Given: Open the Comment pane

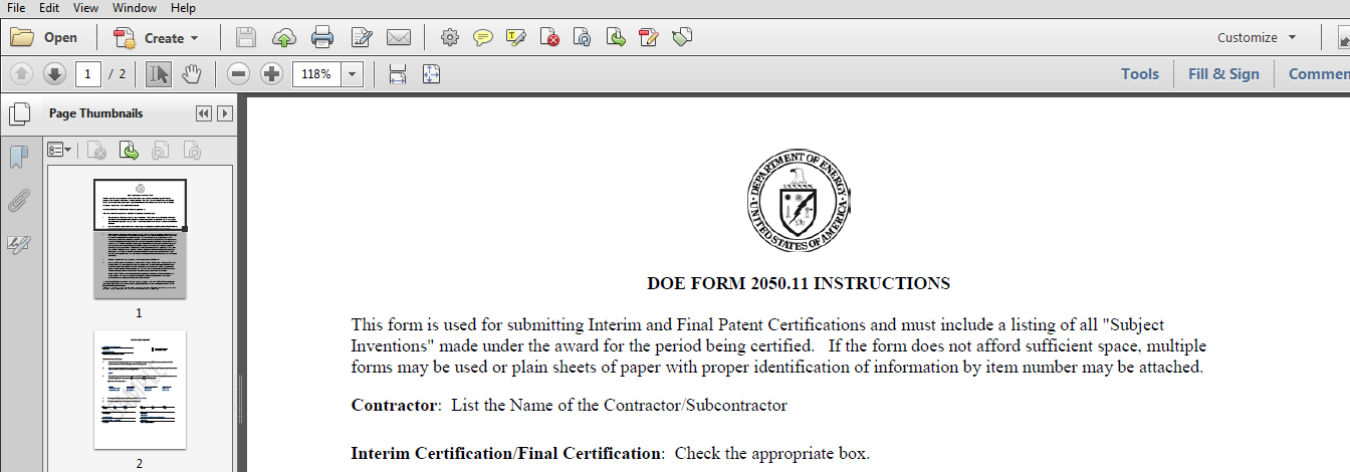Looking at the screenshot, I should (x=1319, y=74).
